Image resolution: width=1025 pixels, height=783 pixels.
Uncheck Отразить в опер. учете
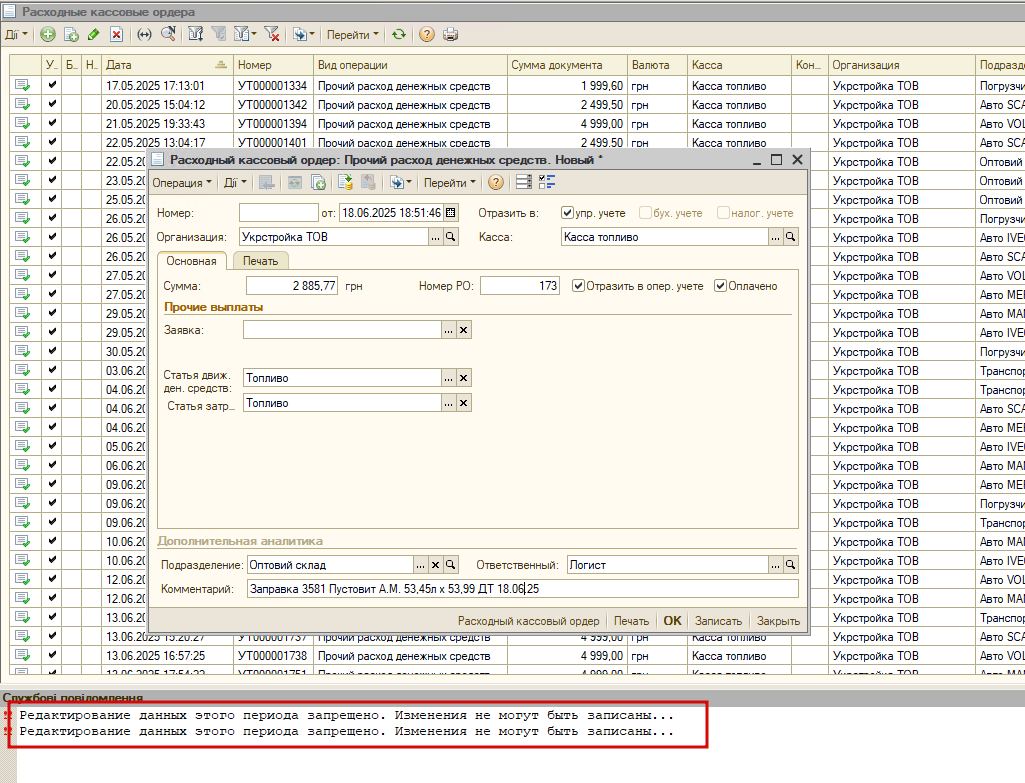(579, 286)
